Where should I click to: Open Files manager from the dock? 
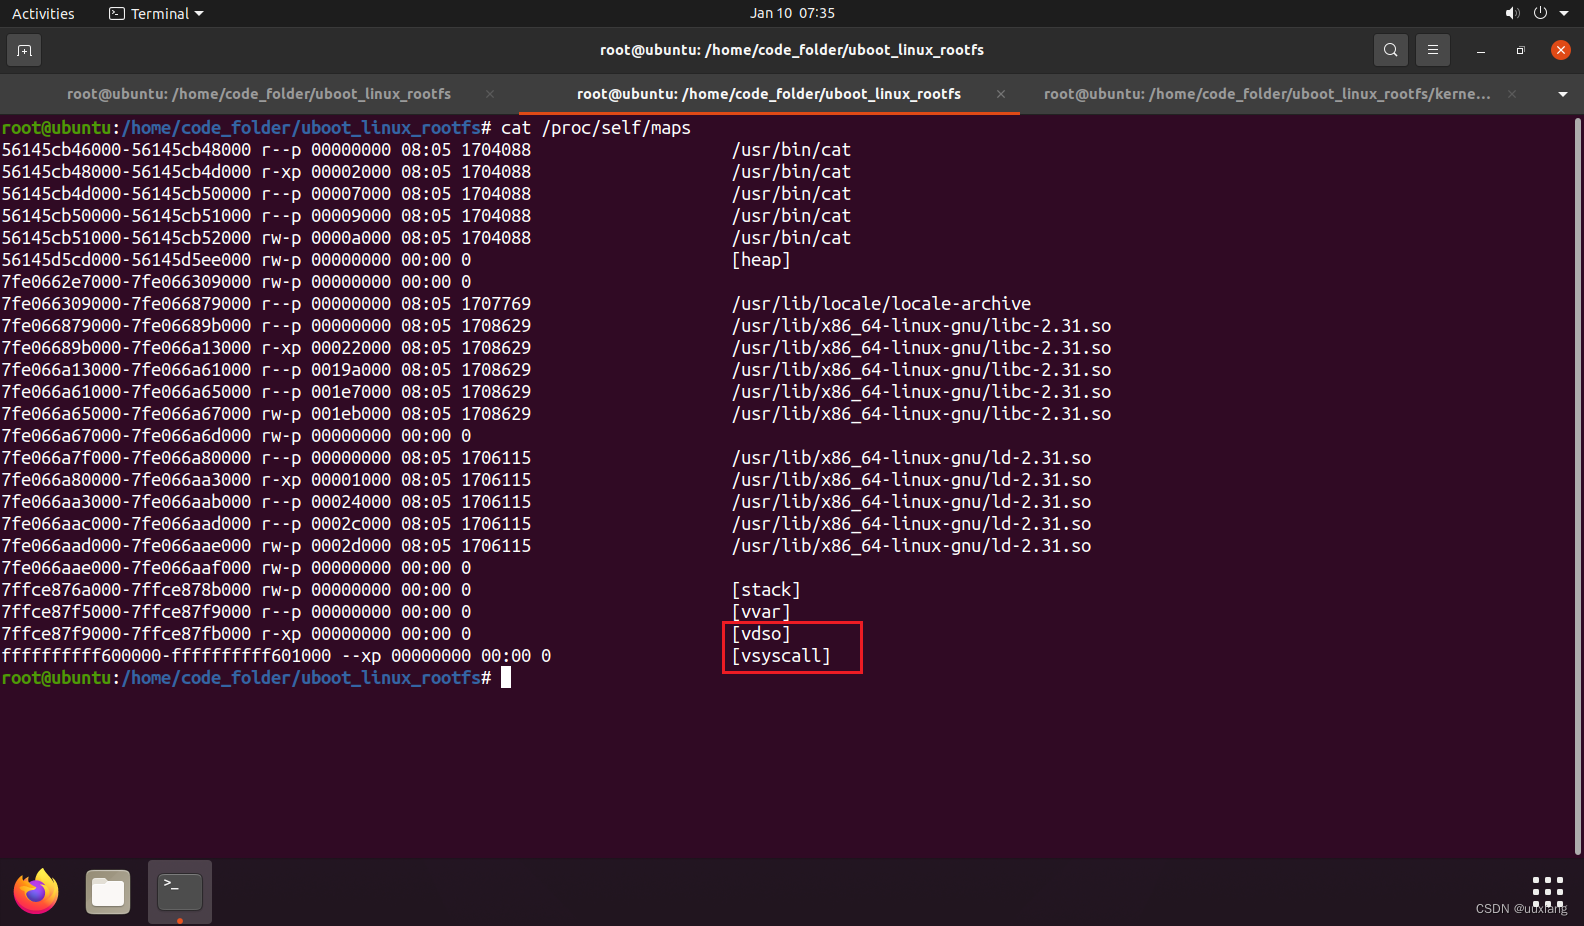[108, 892]
